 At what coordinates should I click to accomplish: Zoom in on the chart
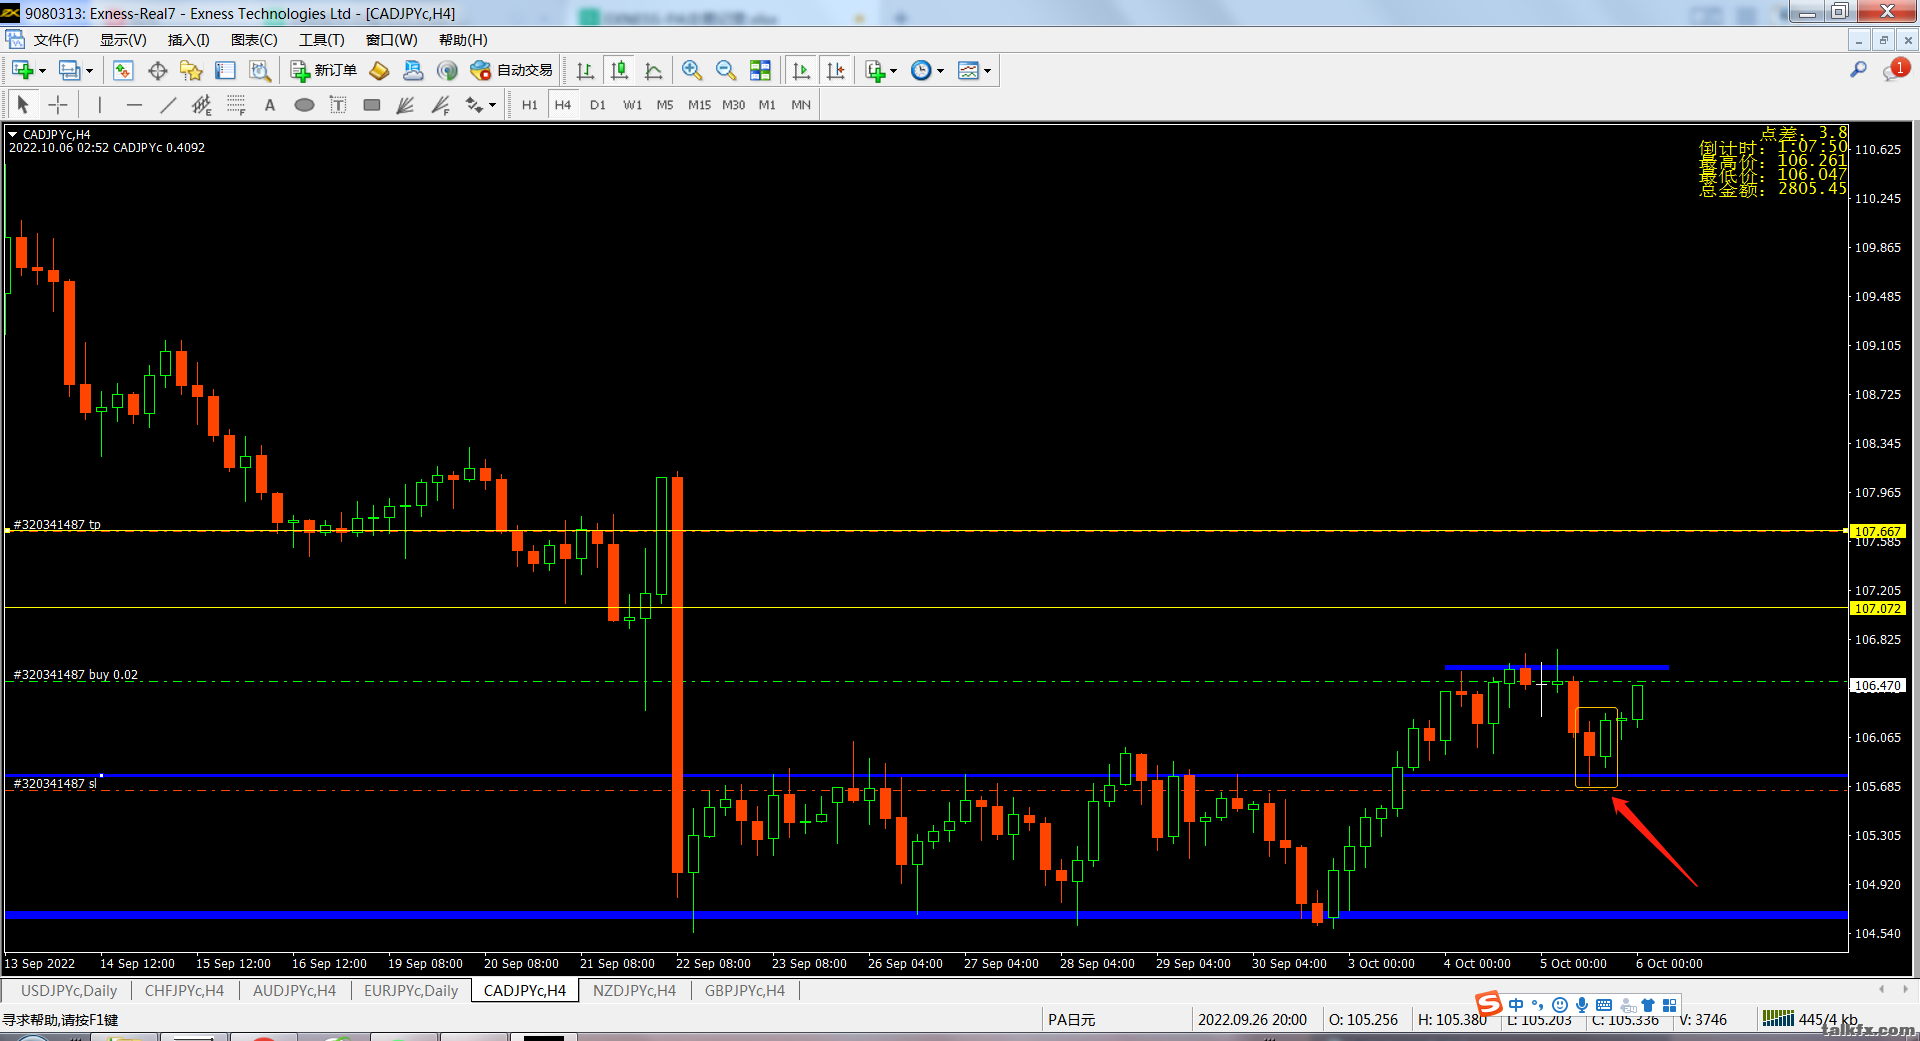point(691,70)
